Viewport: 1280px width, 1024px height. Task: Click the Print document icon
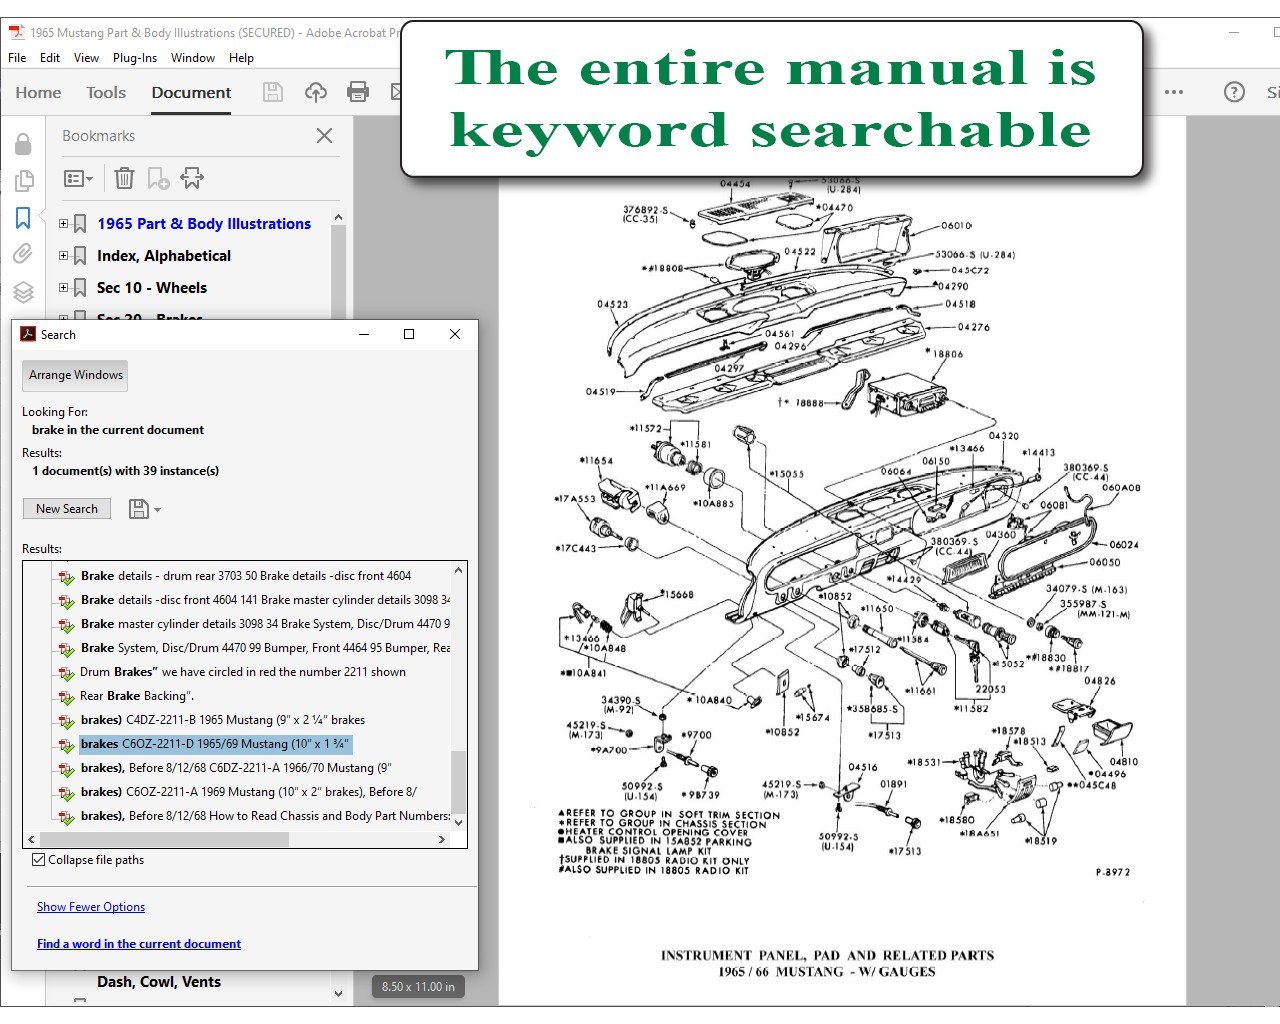pyautogui.click(x=357, y=92)
